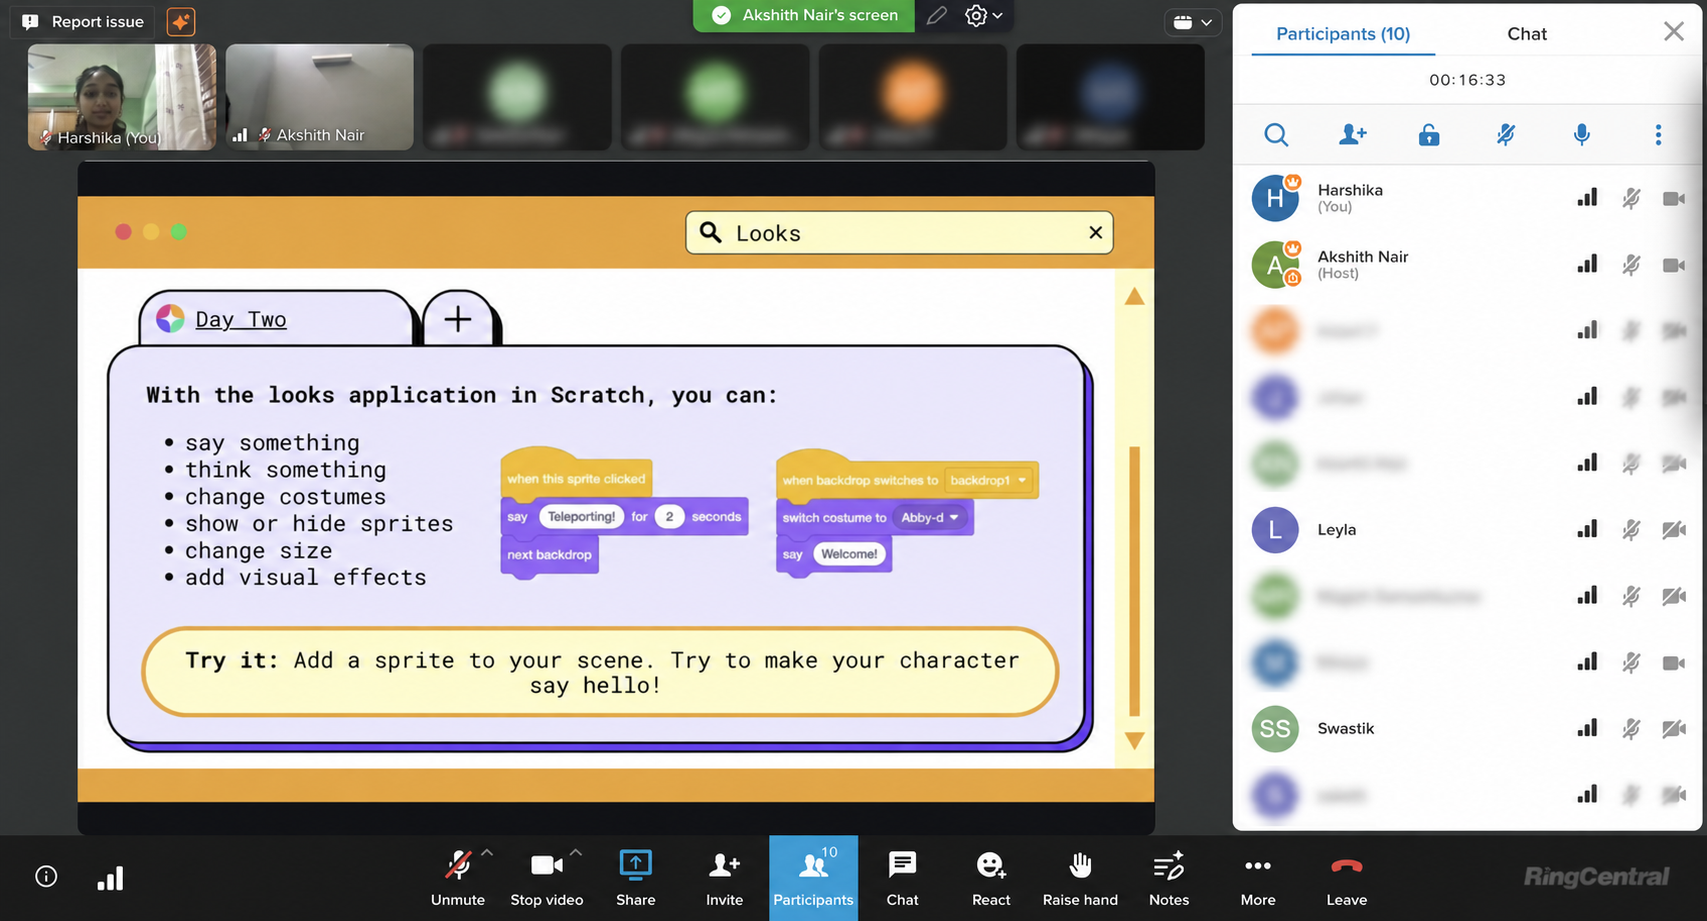Click the Participants button in bottom toolbar
This screenshot has width=1707, height=921.
(813, 878)
